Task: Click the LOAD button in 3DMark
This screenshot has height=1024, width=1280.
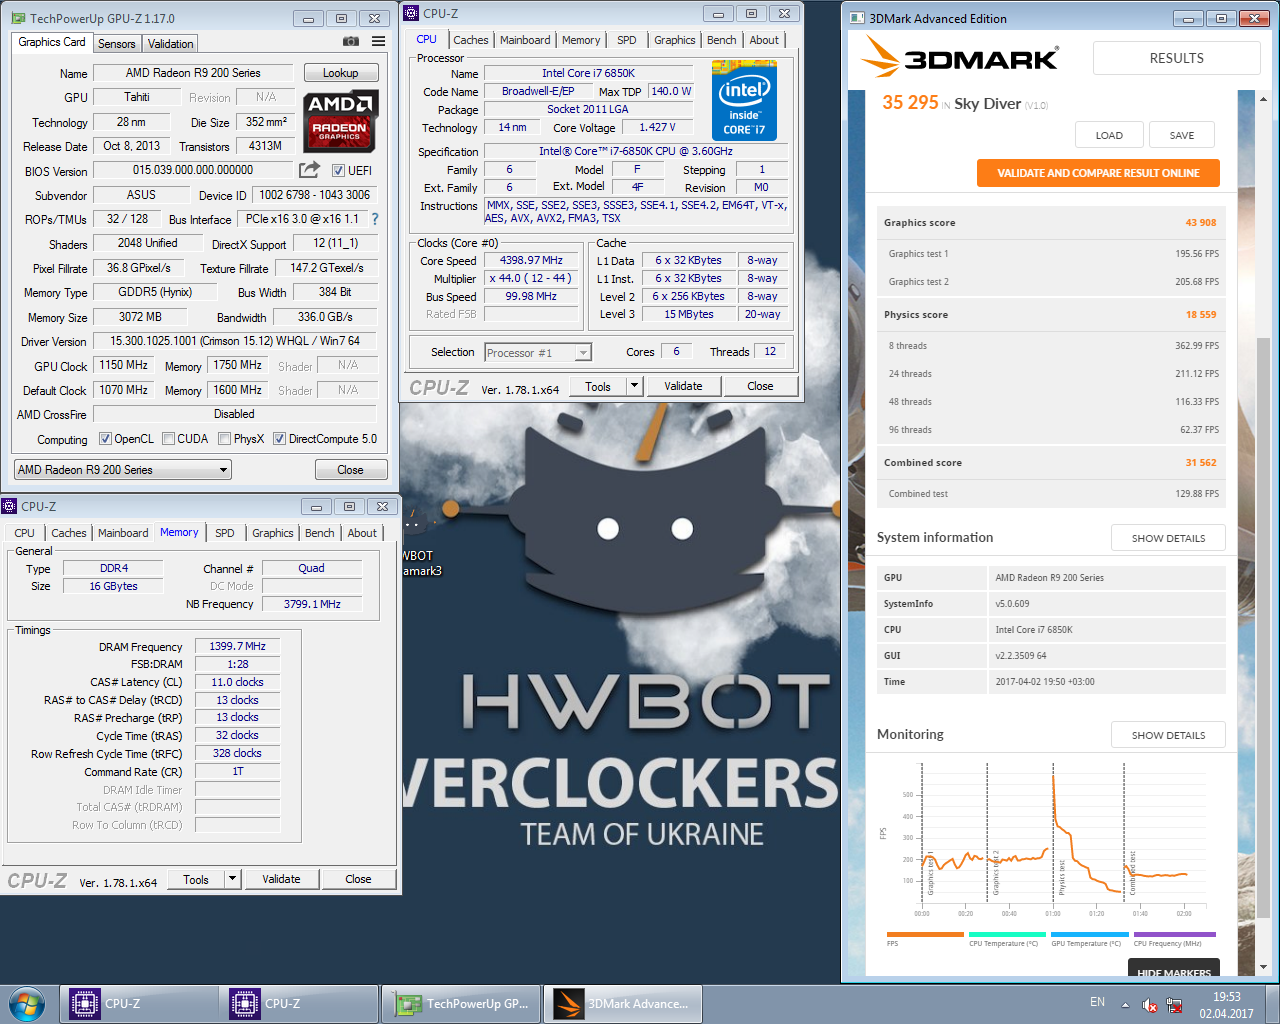Action: 1109,135
